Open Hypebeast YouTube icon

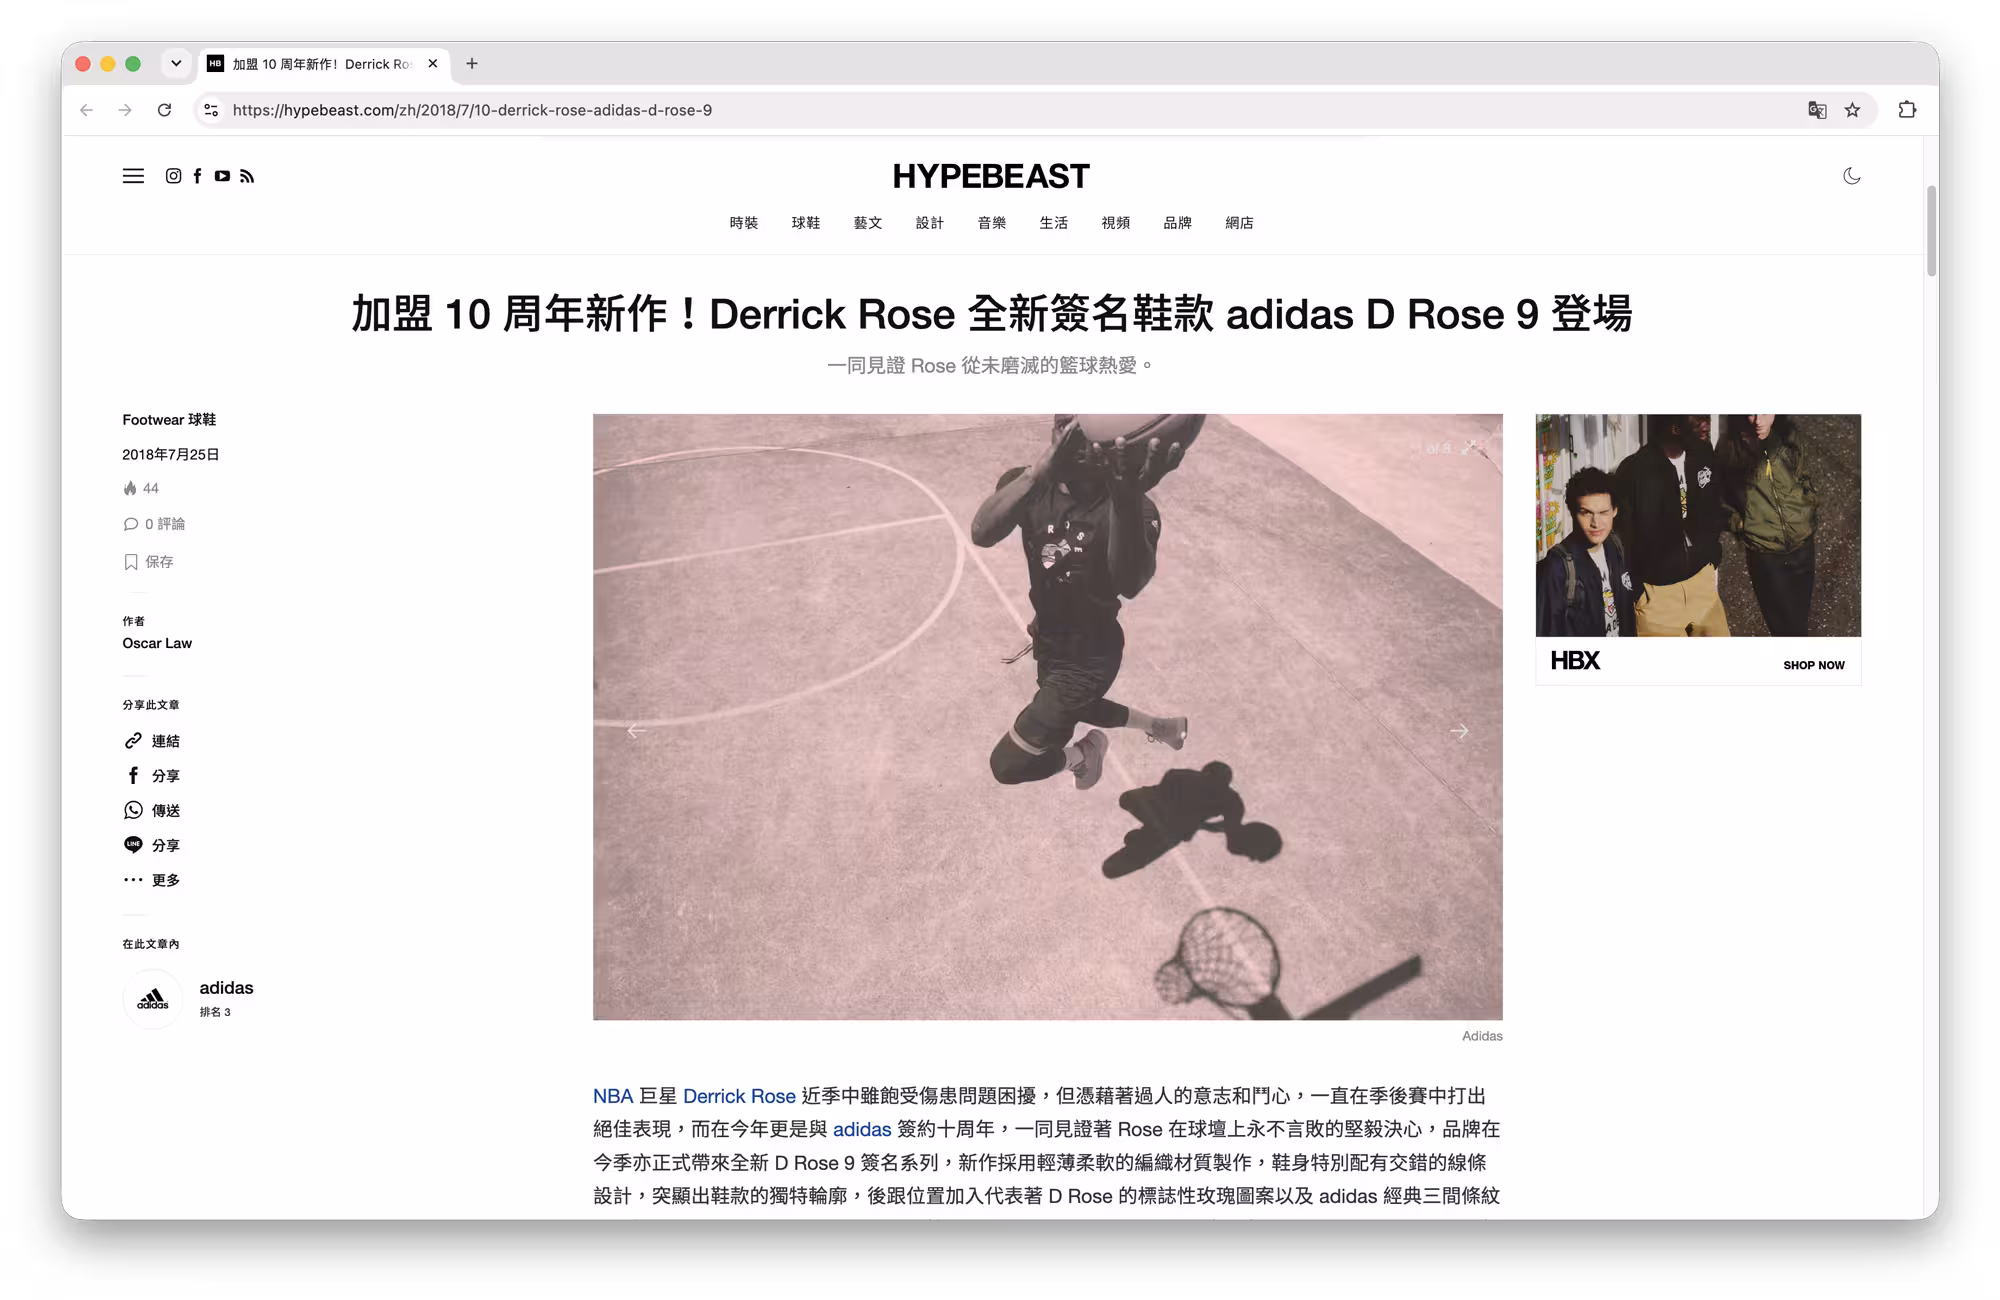pyautogui.click(x=222, y=176)
